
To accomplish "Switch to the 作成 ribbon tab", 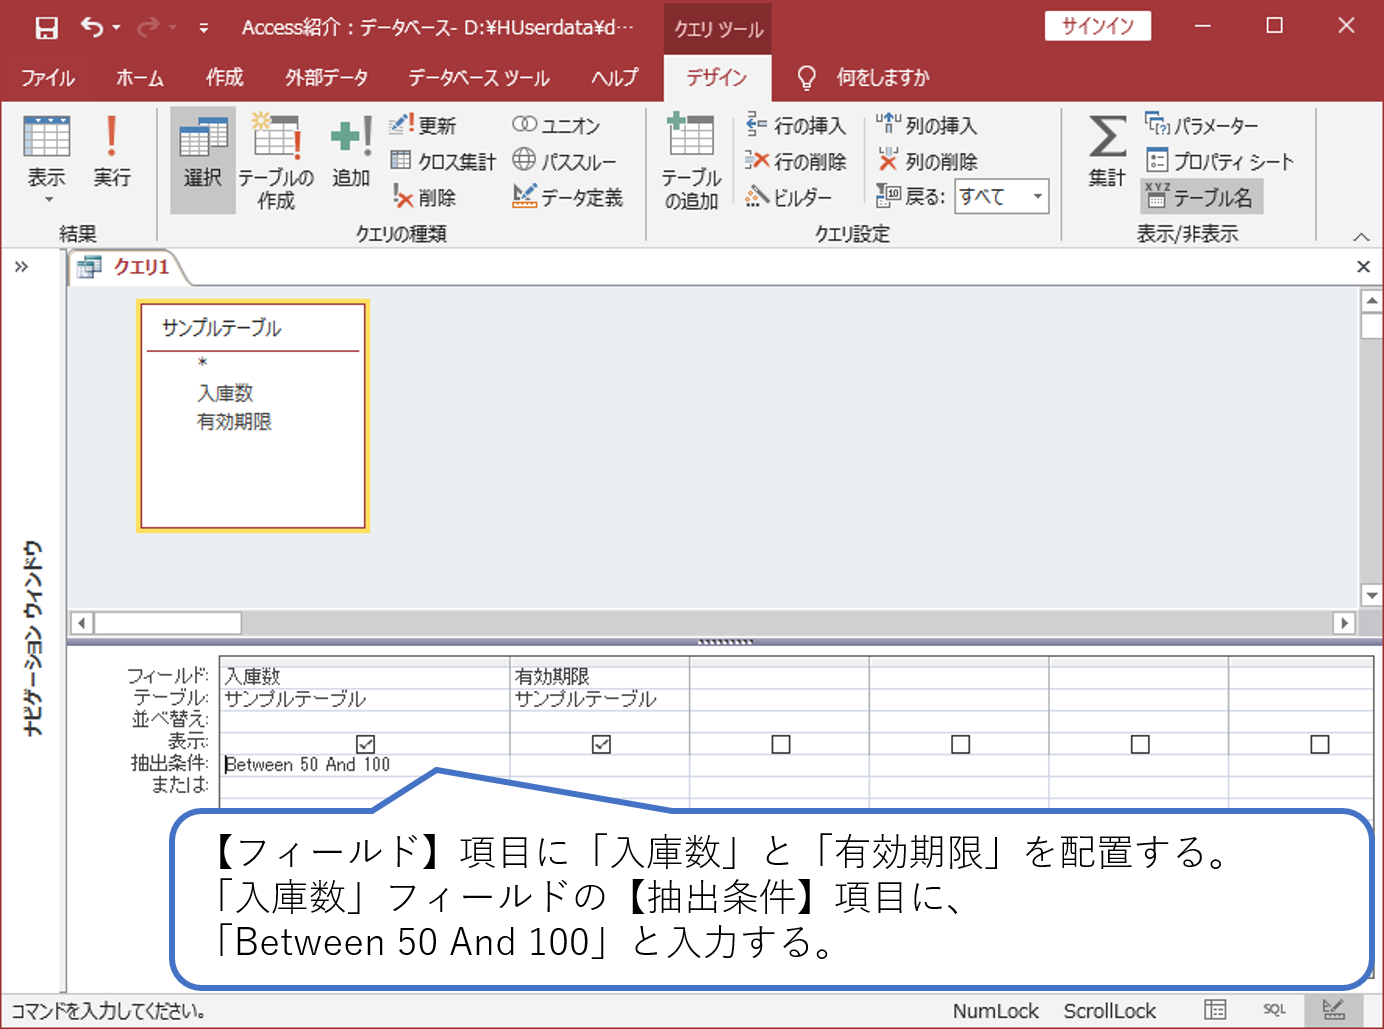I will pyautogui.click(x=224, y=77).
